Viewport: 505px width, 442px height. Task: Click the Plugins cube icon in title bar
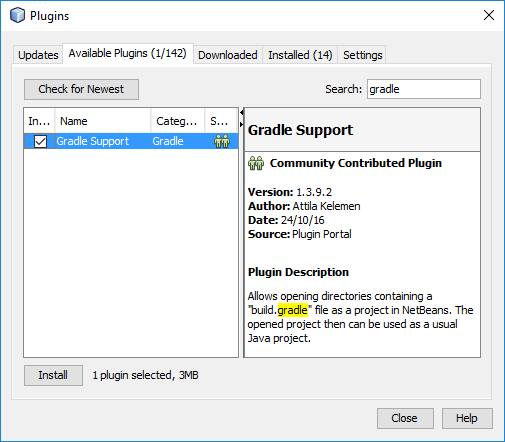pos(17,15)
